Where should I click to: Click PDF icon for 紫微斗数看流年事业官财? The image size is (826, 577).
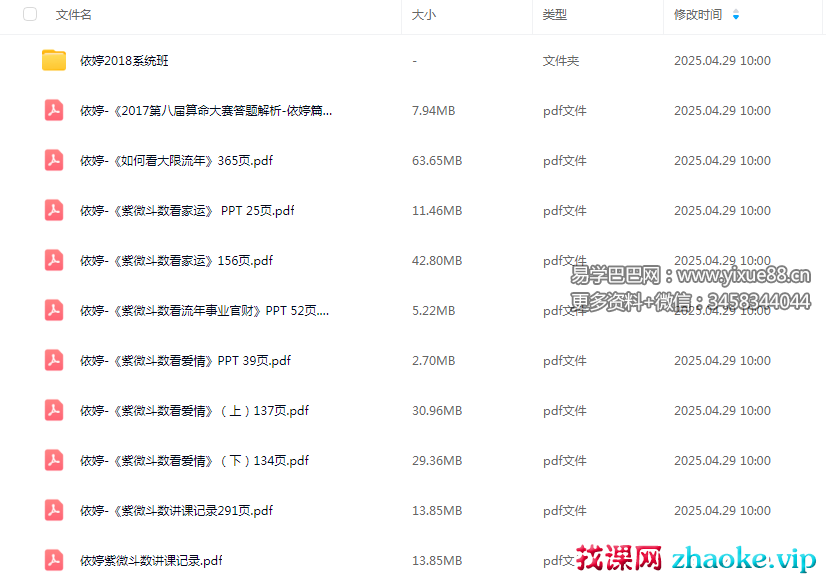[x=54, y=311]
